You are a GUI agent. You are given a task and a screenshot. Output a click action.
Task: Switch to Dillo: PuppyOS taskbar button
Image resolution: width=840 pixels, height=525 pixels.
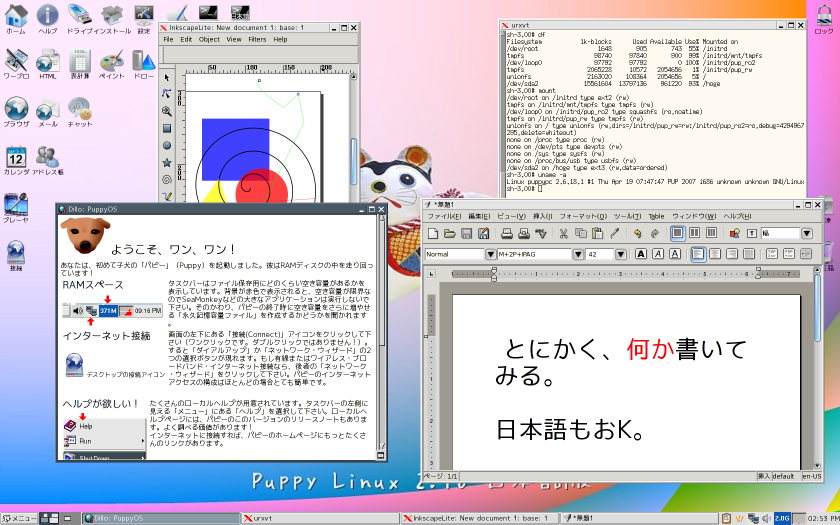[x=161, y=518]
